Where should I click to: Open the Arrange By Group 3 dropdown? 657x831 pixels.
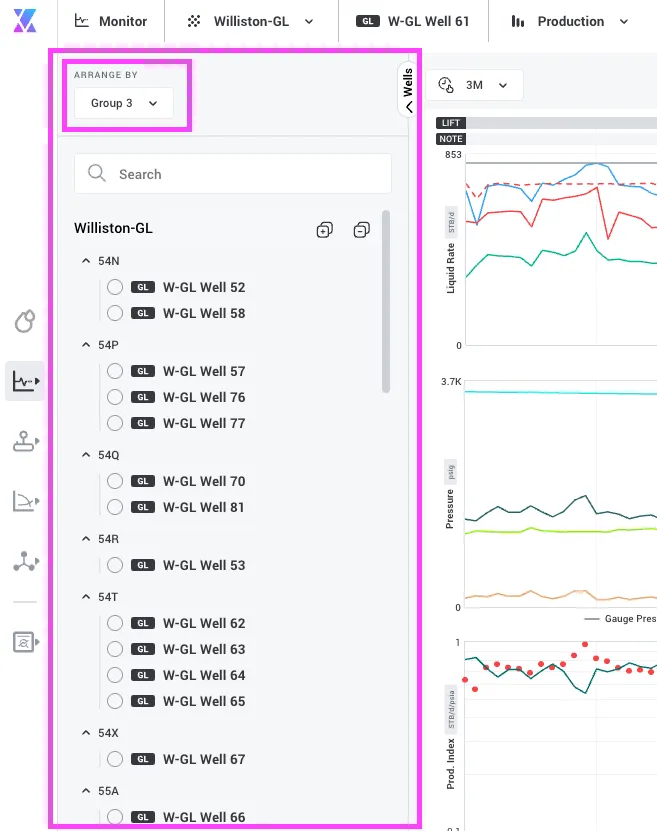pos(124,103)
